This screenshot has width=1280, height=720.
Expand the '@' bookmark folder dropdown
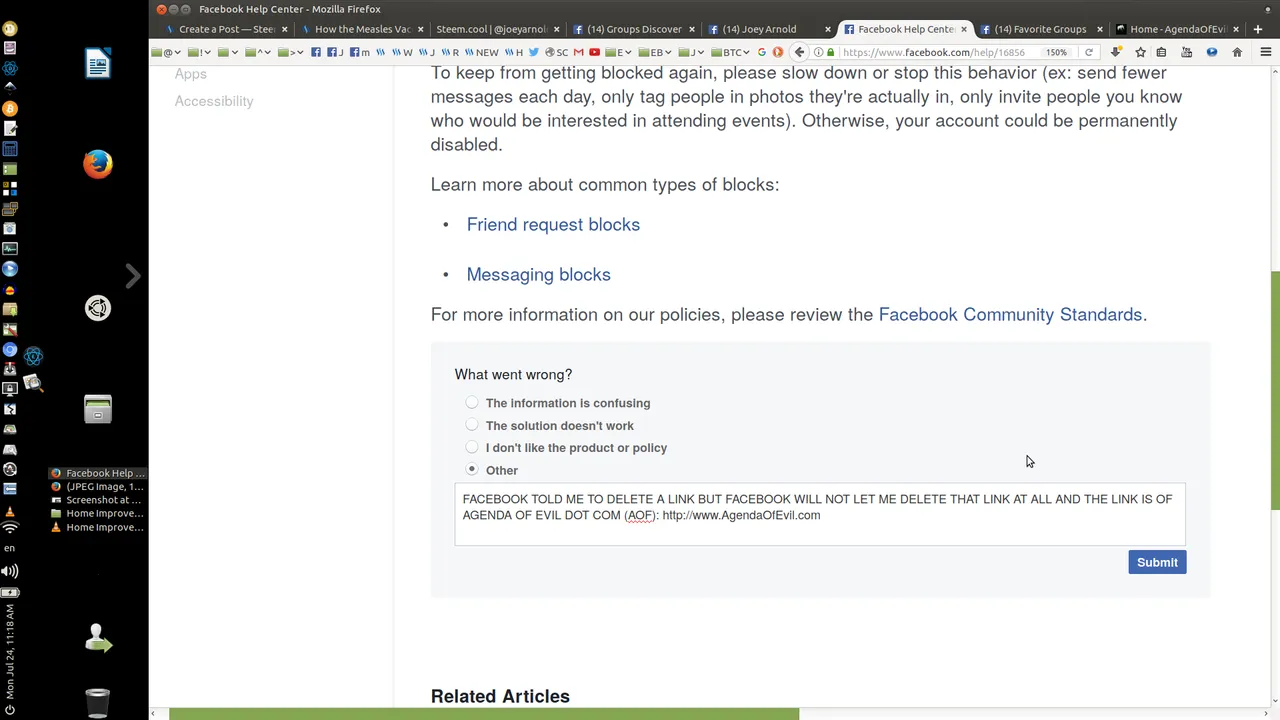click(x=165, y=52)
